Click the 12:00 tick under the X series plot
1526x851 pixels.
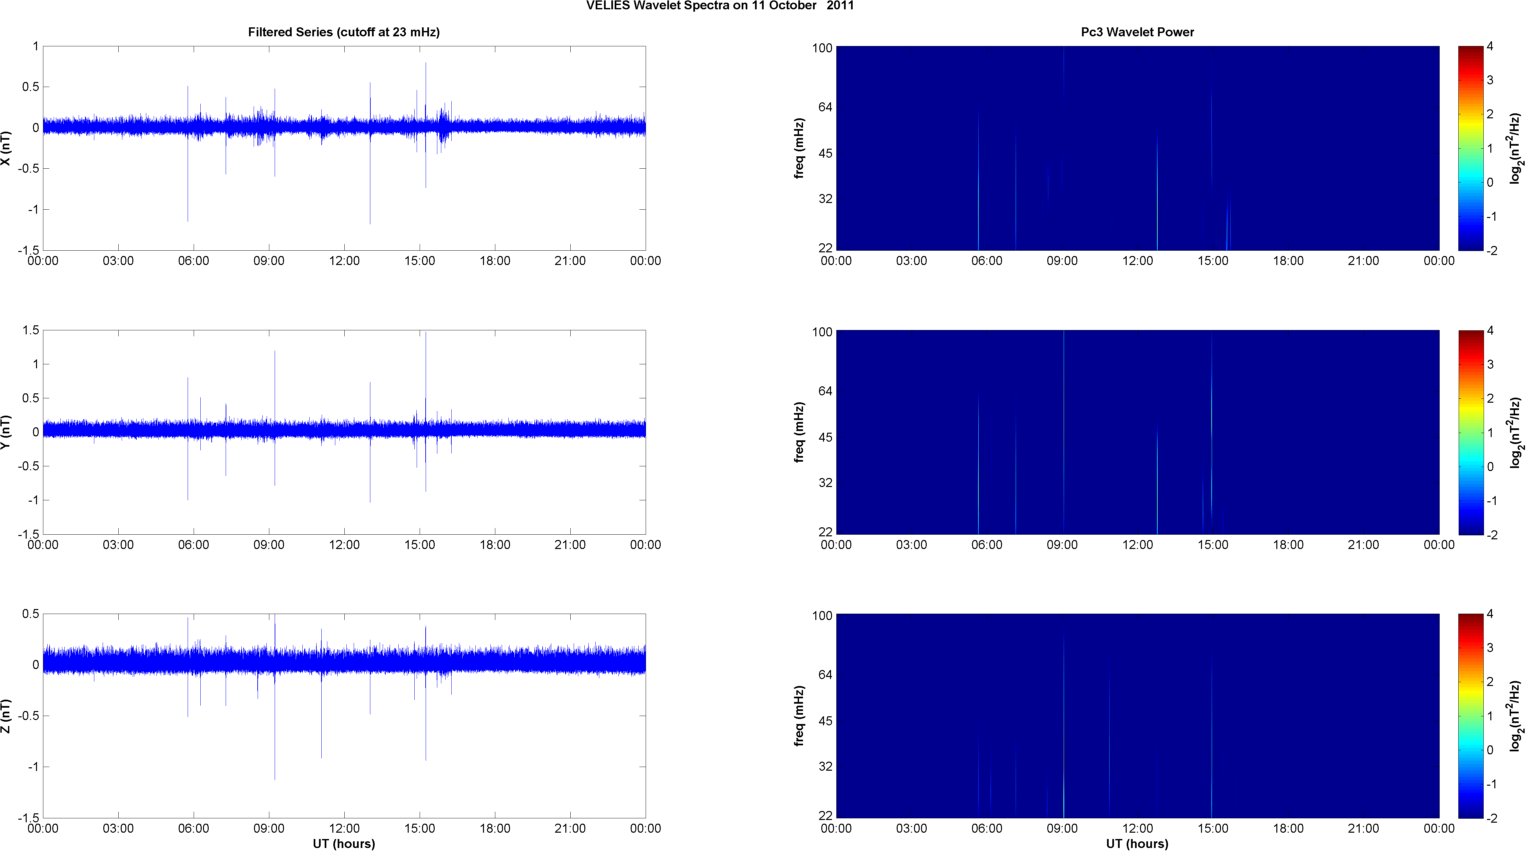coord(344,261)
